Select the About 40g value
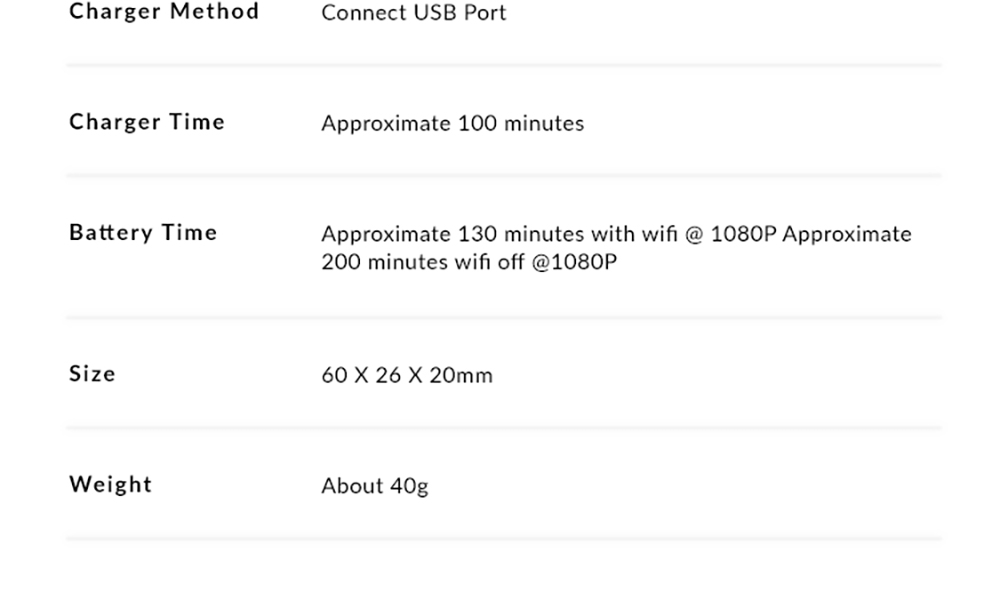Image resolution: width=1000 pixels, height=600 pixels. tap(374, 486)
